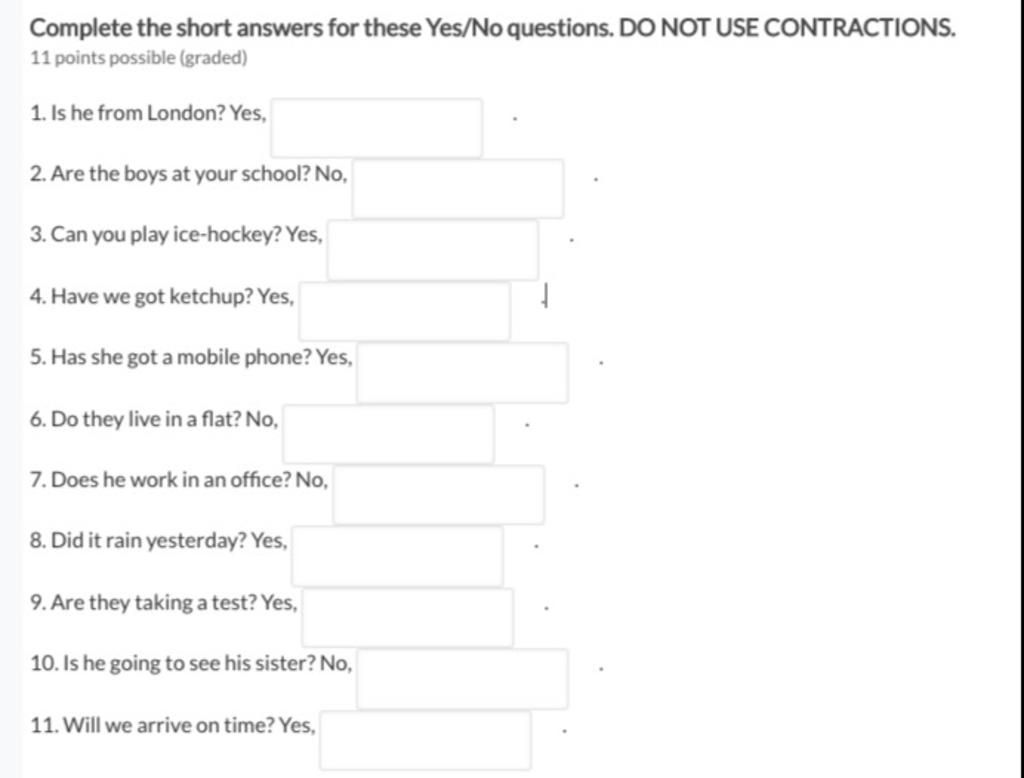
Task: Click the input for "Do they live in a flat?"
Action: [389, 434]
